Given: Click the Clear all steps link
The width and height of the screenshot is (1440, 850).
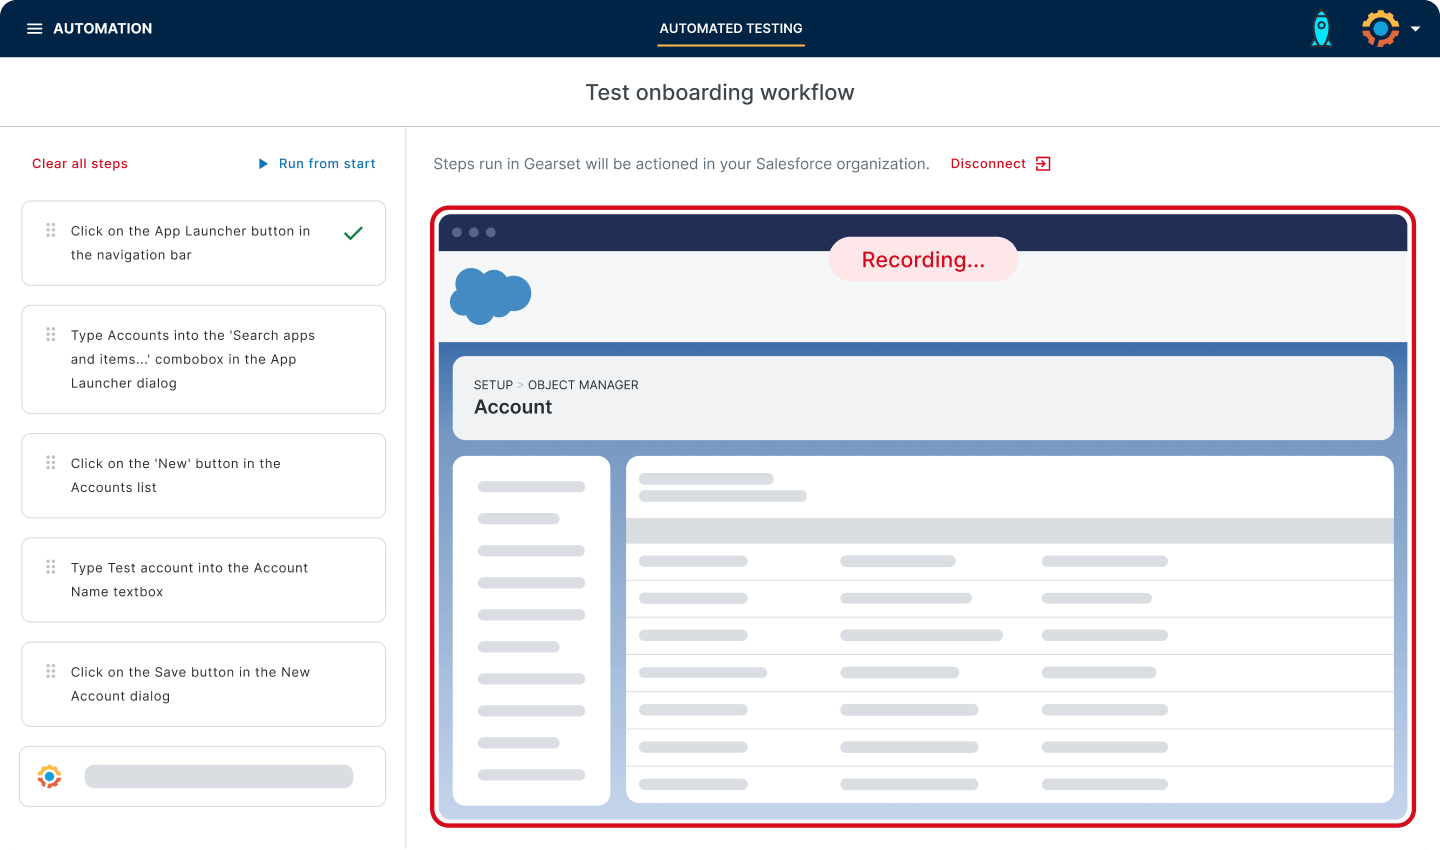Looking at the screenshot, I should 80,163.
